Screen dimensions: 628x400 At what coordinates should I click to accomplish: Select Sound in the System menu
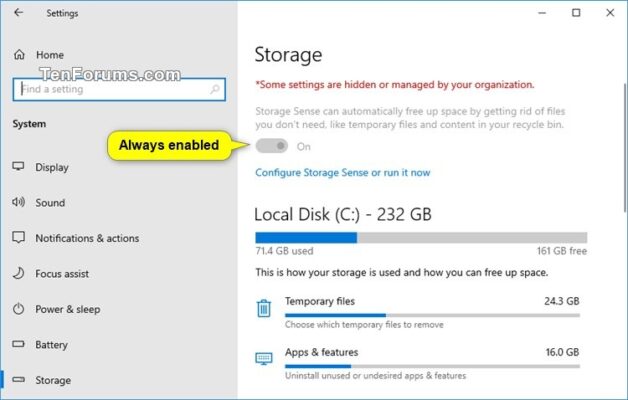click(x=50, y=203)
